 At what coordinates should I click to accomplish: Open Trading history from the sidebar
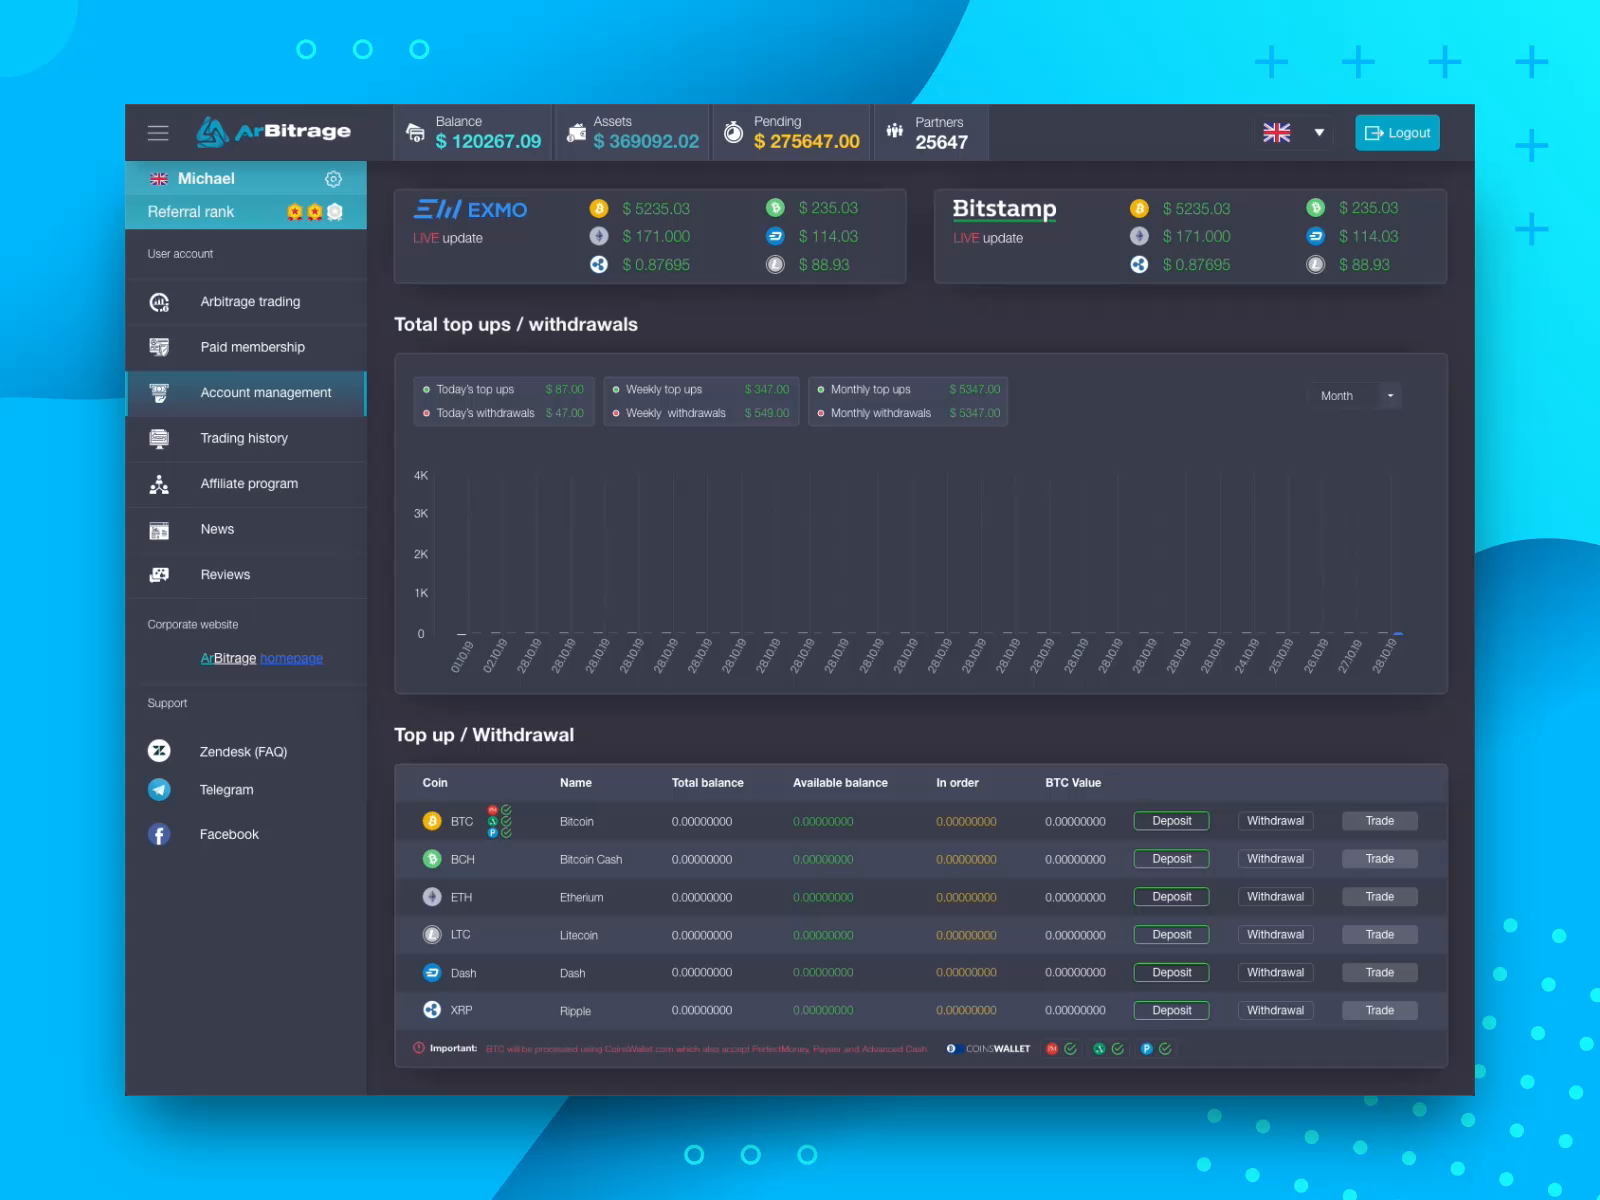(158, 438)
